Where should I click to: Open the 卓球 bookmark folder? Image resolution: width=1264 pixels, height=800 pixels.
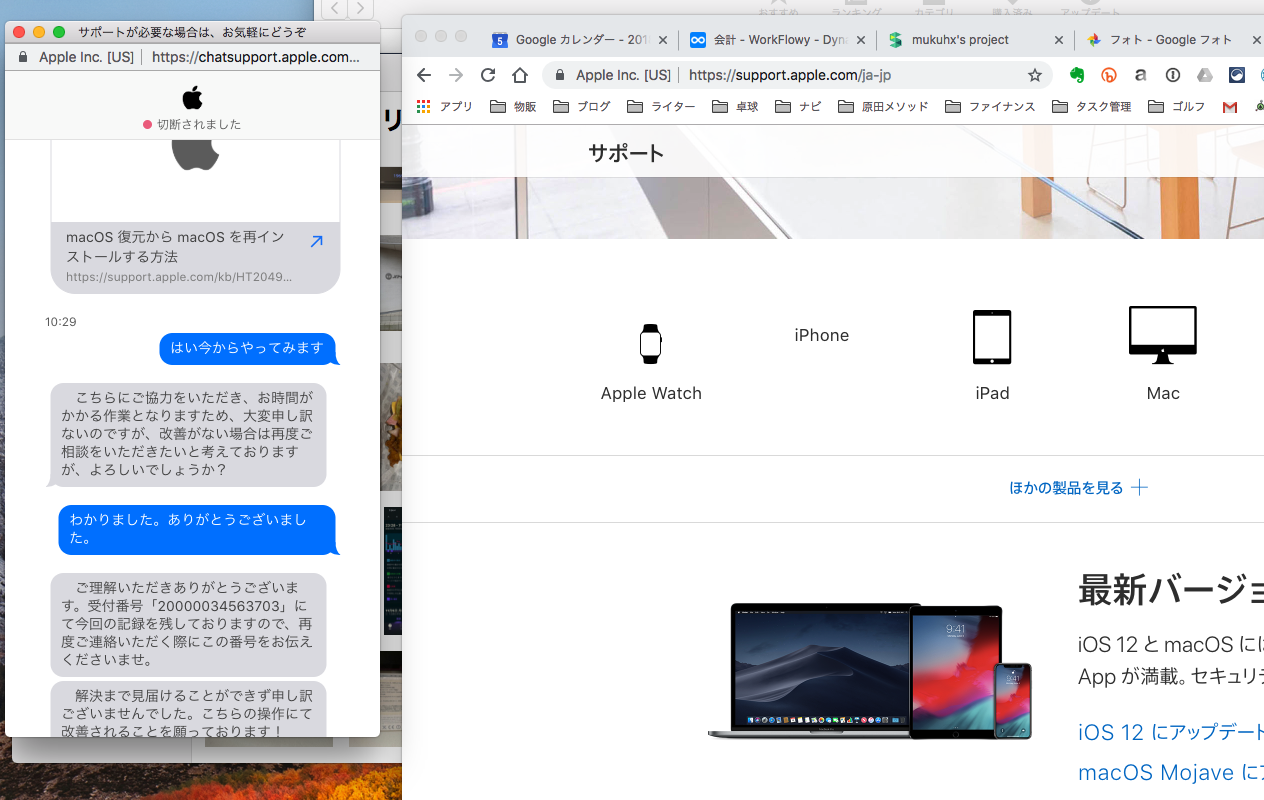click(735, 106)
